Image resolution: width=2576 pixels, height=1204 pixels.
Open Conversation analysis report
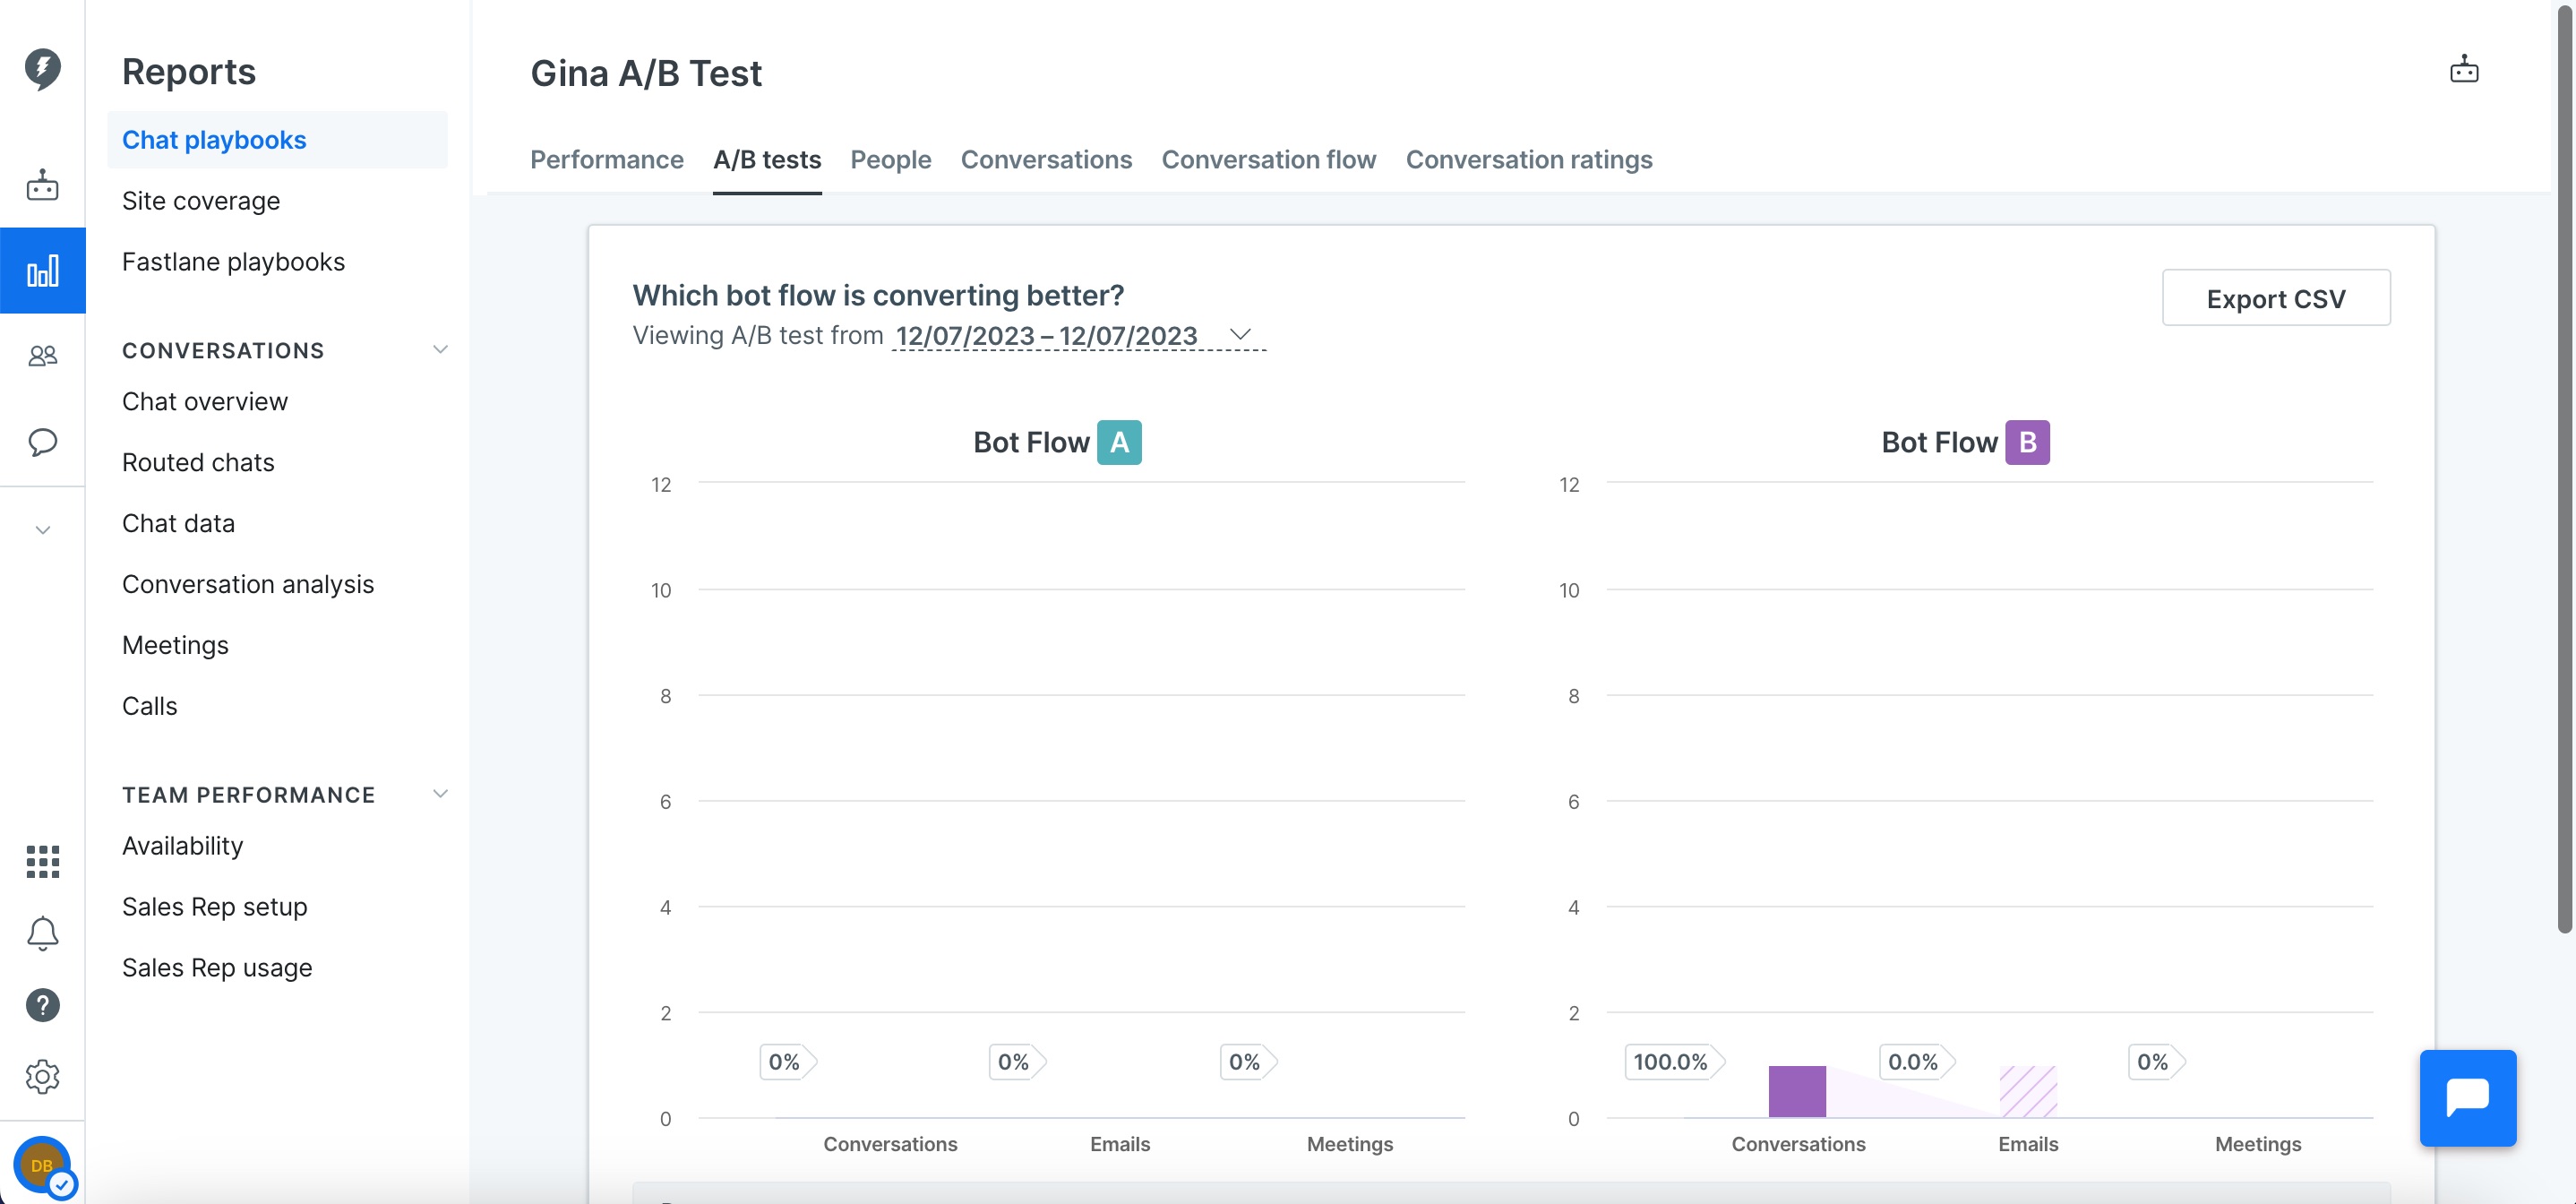(x=247, y=585)
